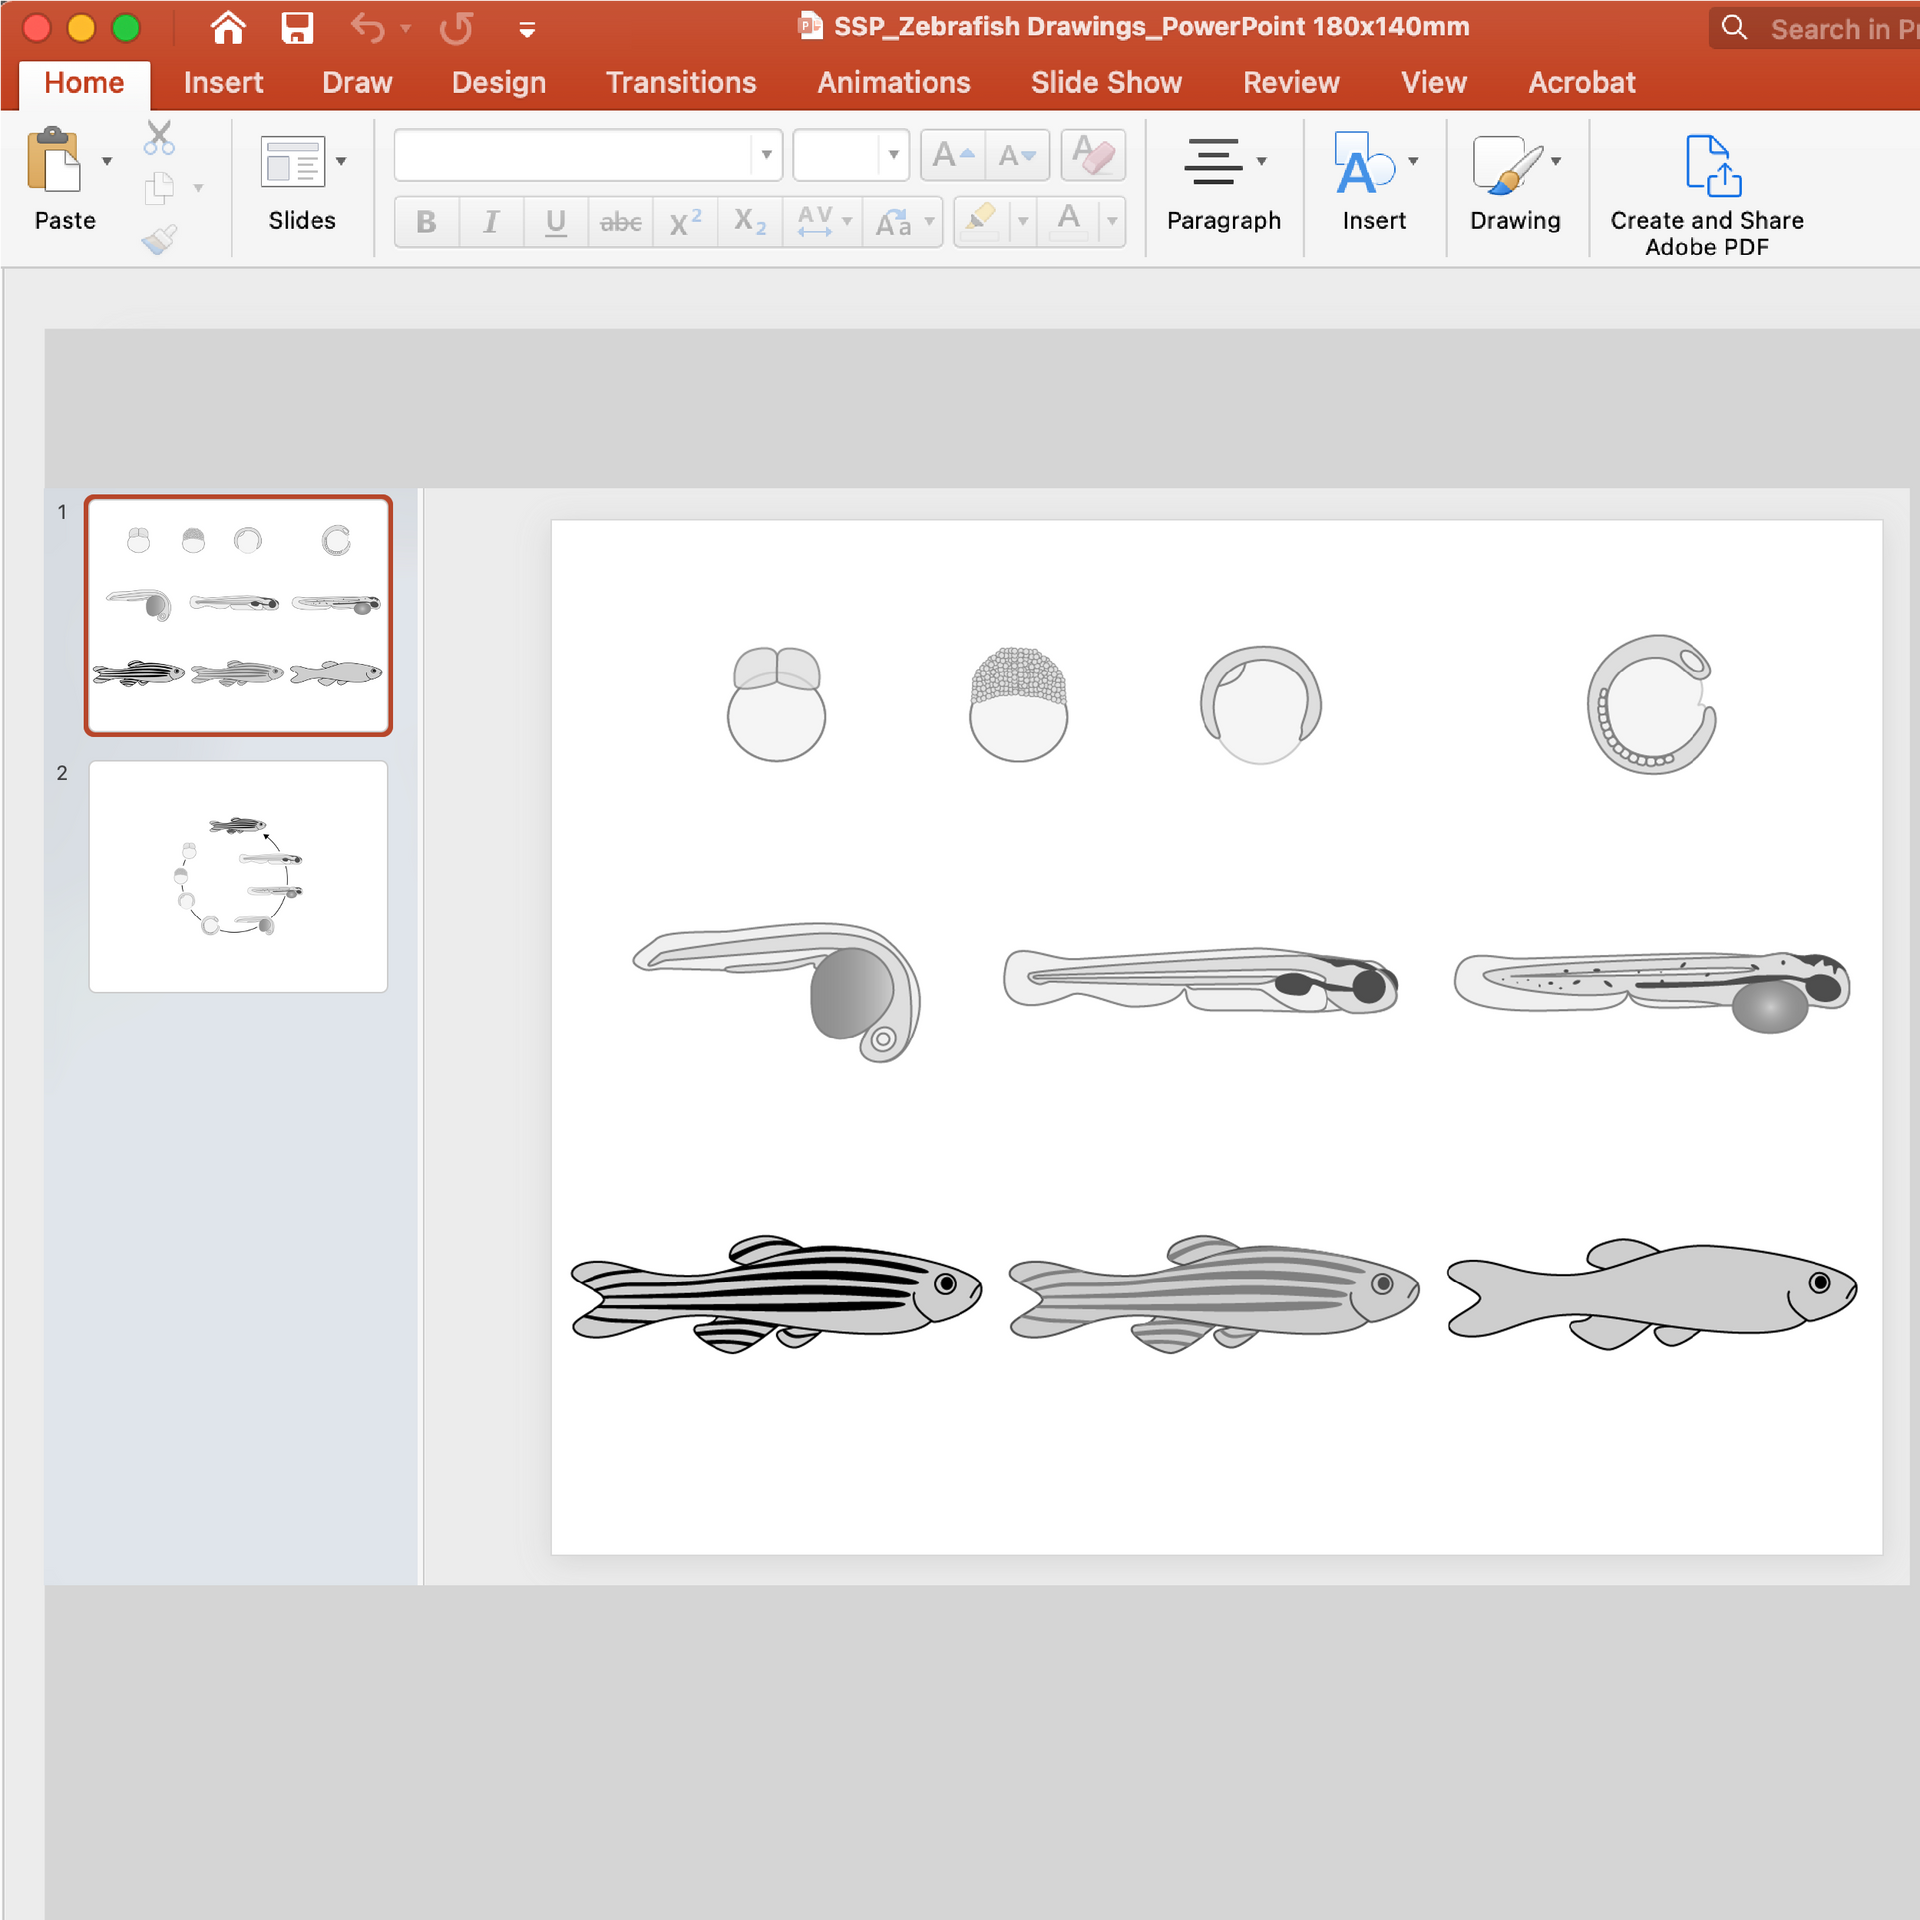Image resolution: width=1920 pixels, height=1920 pixels.
Task: Click Increase Font Size icon
Action: pyautogui.click(x=952, y=155)
